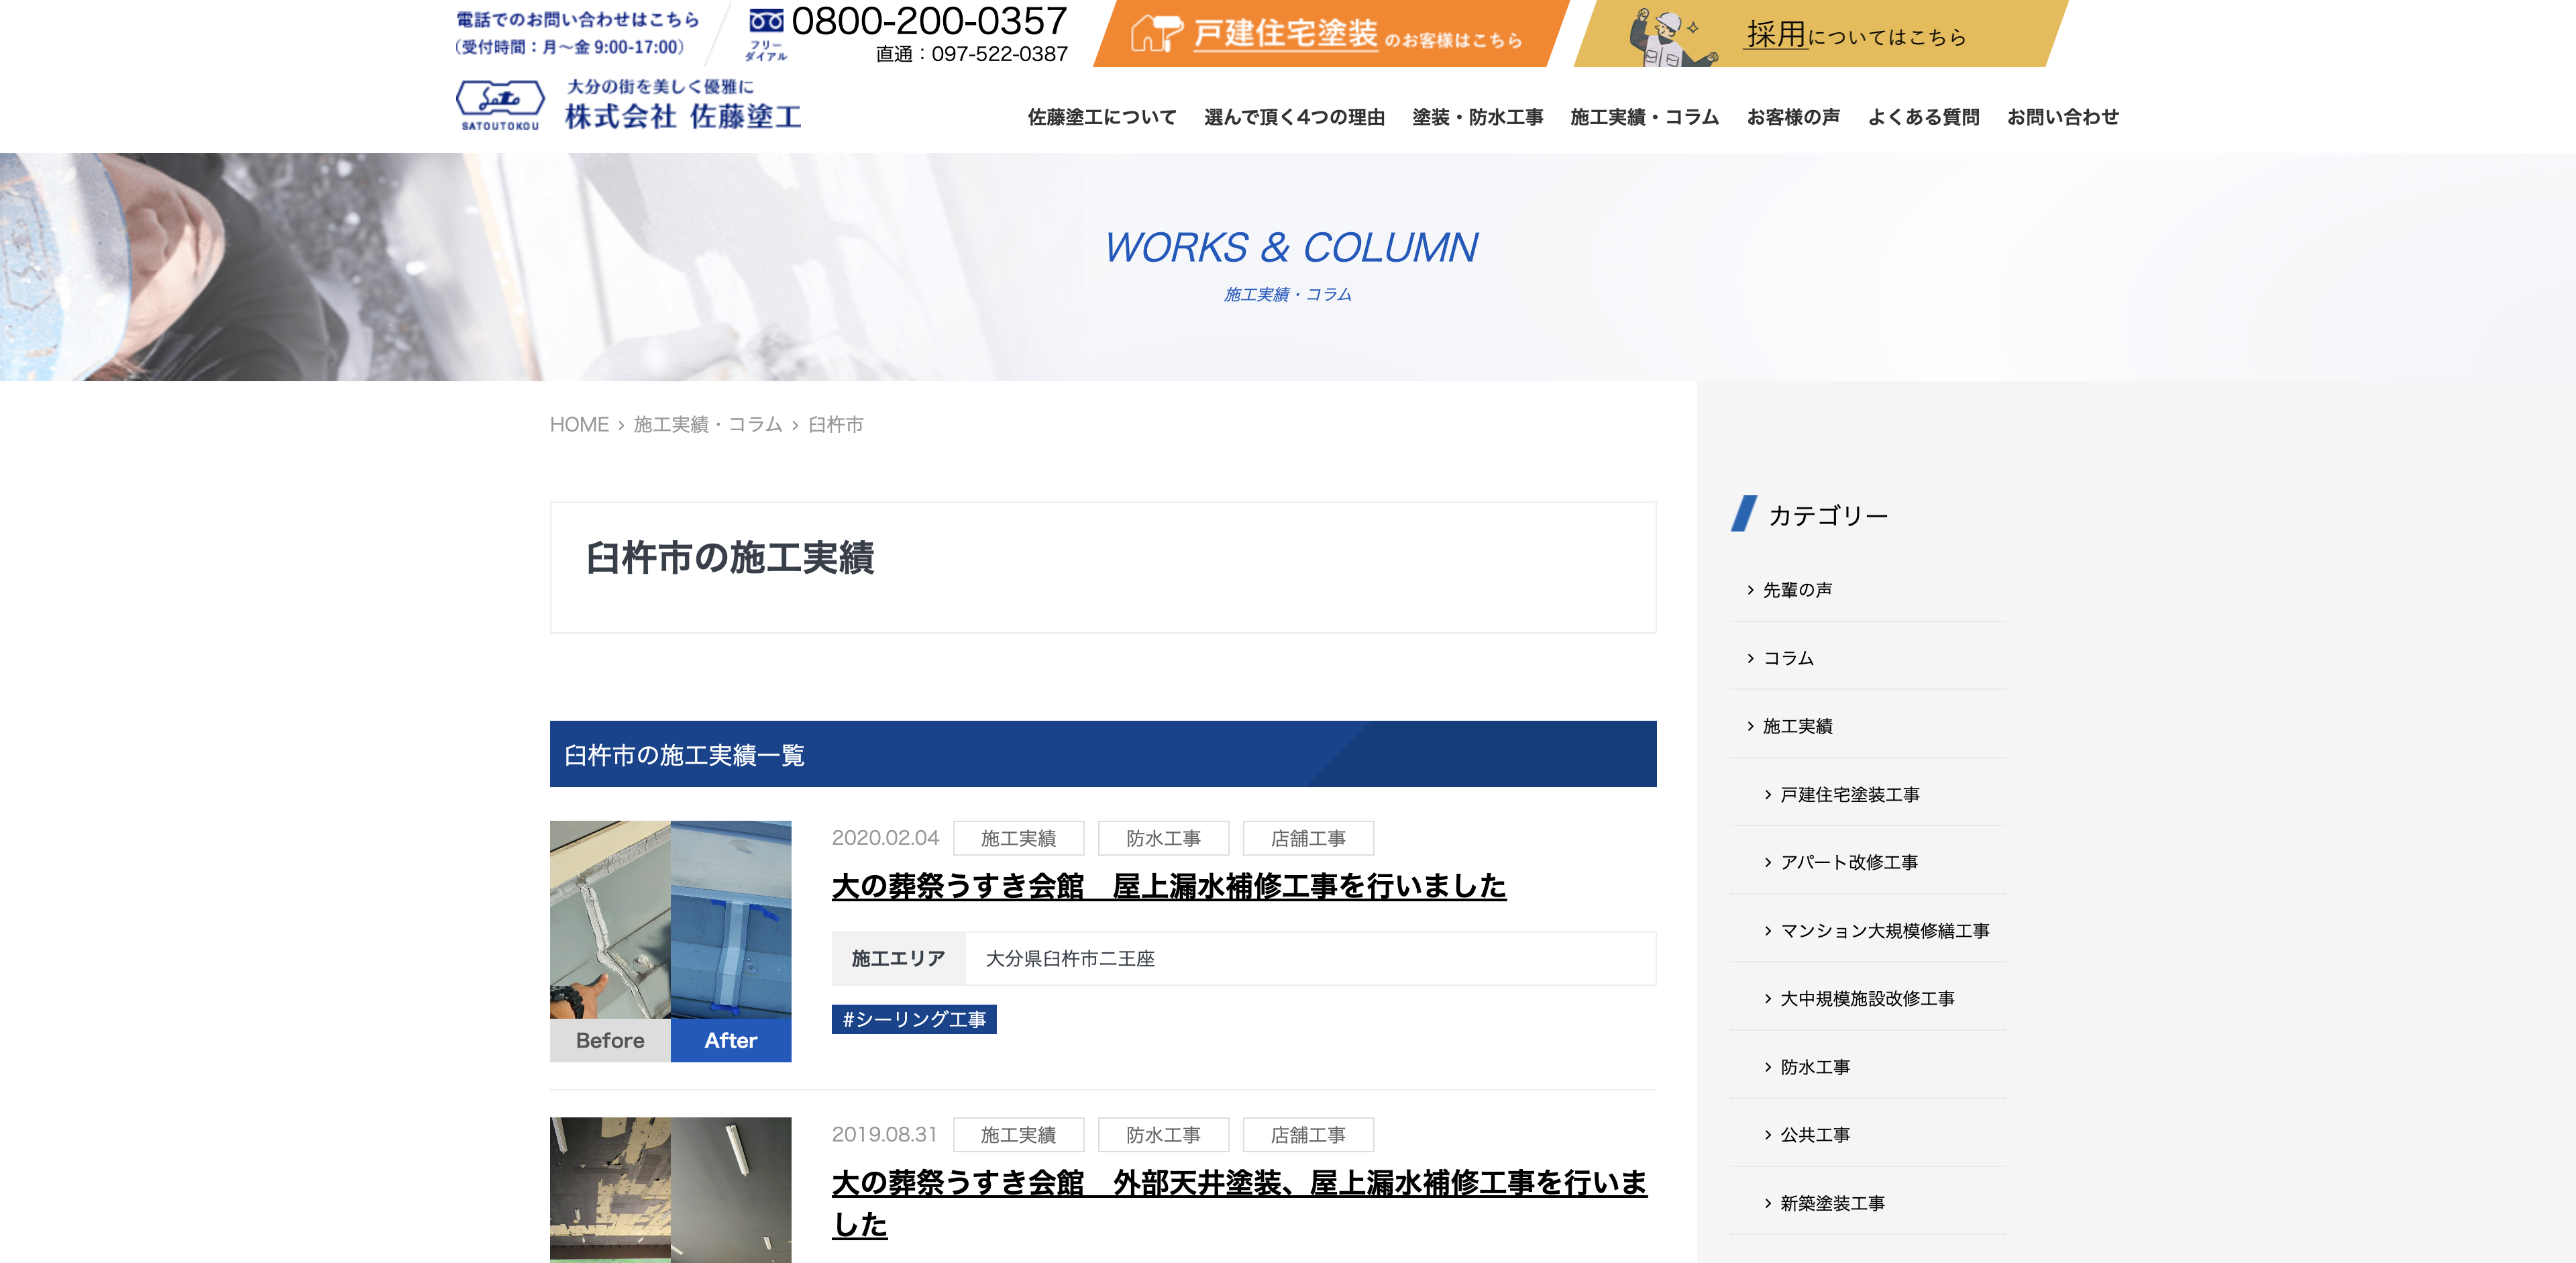The image size is (2576, 1263).
Task: Open 施工実績 category in sidebar
Action: [1797, 726]
